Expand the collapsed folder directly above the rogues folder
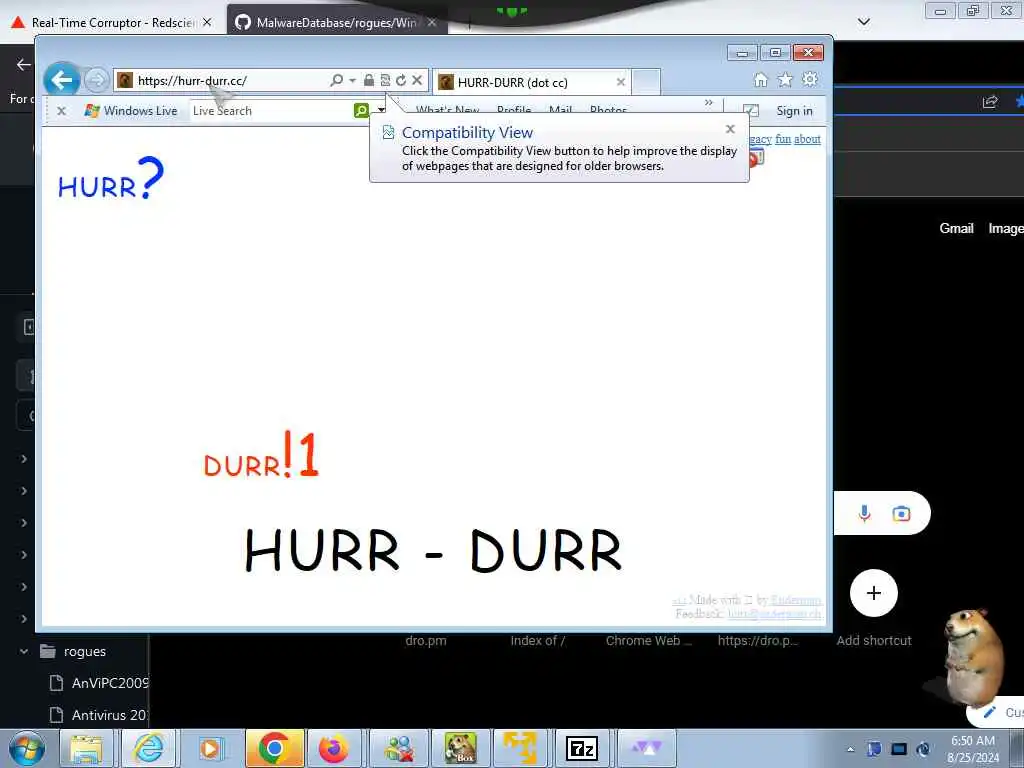 tap(24, 618)
